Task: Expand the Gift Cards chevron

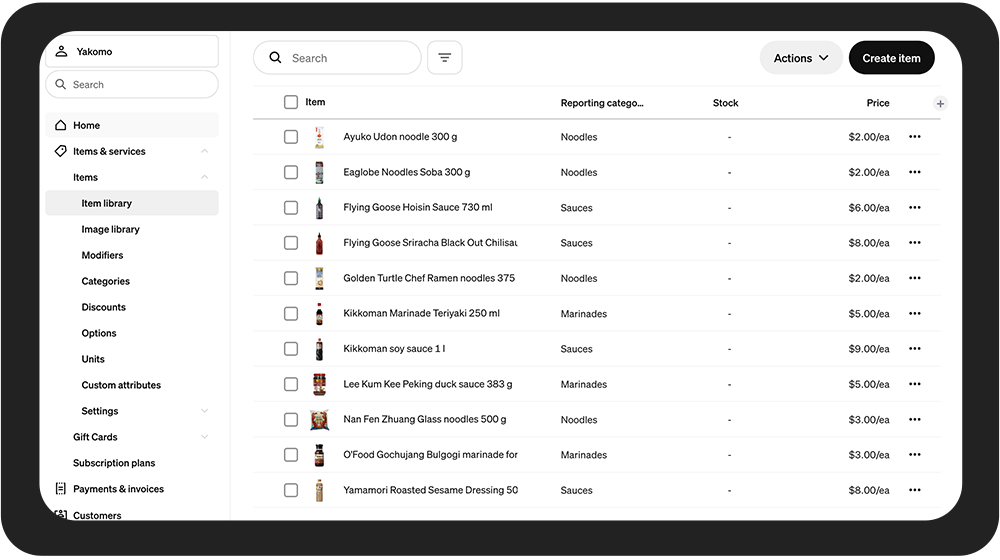Action: (205, 437)
